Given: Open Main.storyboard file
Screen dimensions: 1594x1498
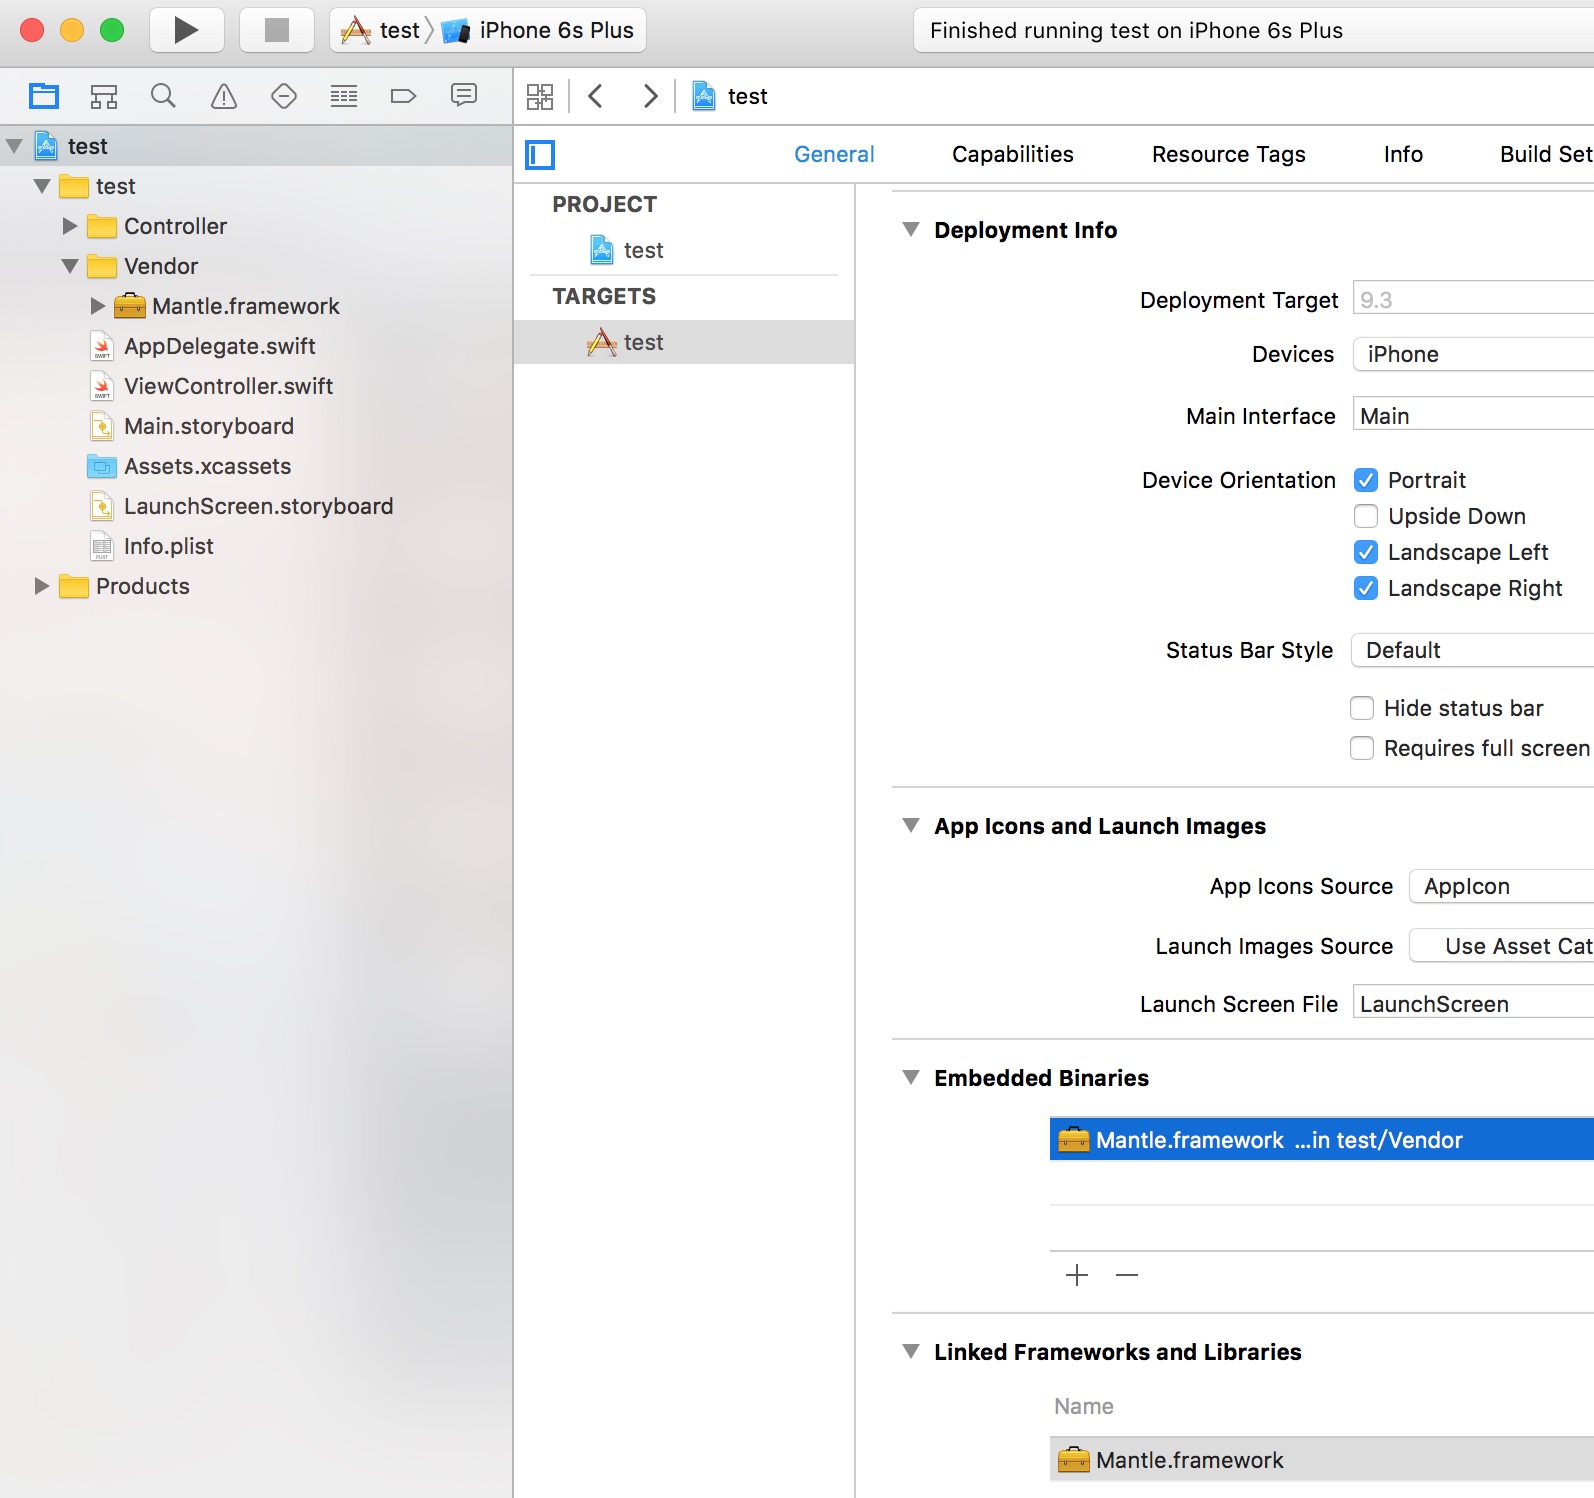Looking at the screenshot, I should (208, 426).
